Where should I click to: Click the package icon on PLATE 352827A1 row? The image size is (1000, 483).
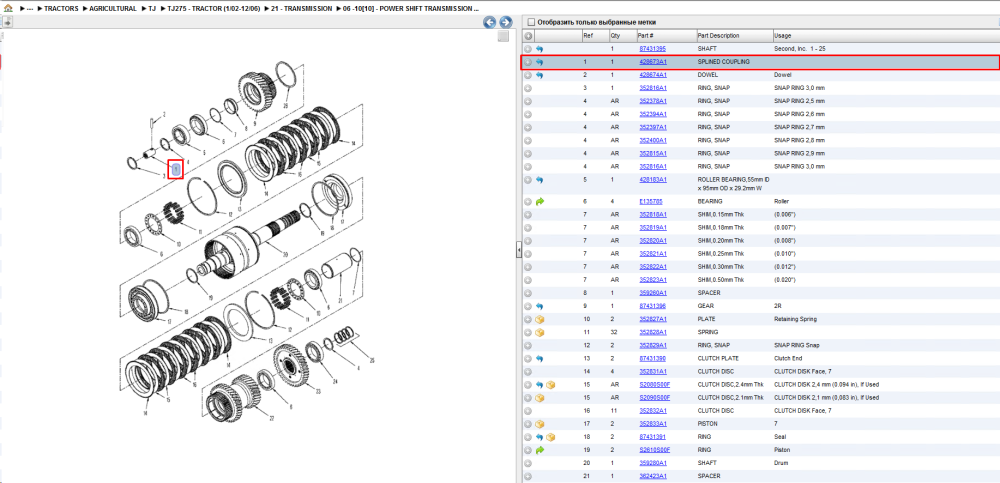[539, 319]
